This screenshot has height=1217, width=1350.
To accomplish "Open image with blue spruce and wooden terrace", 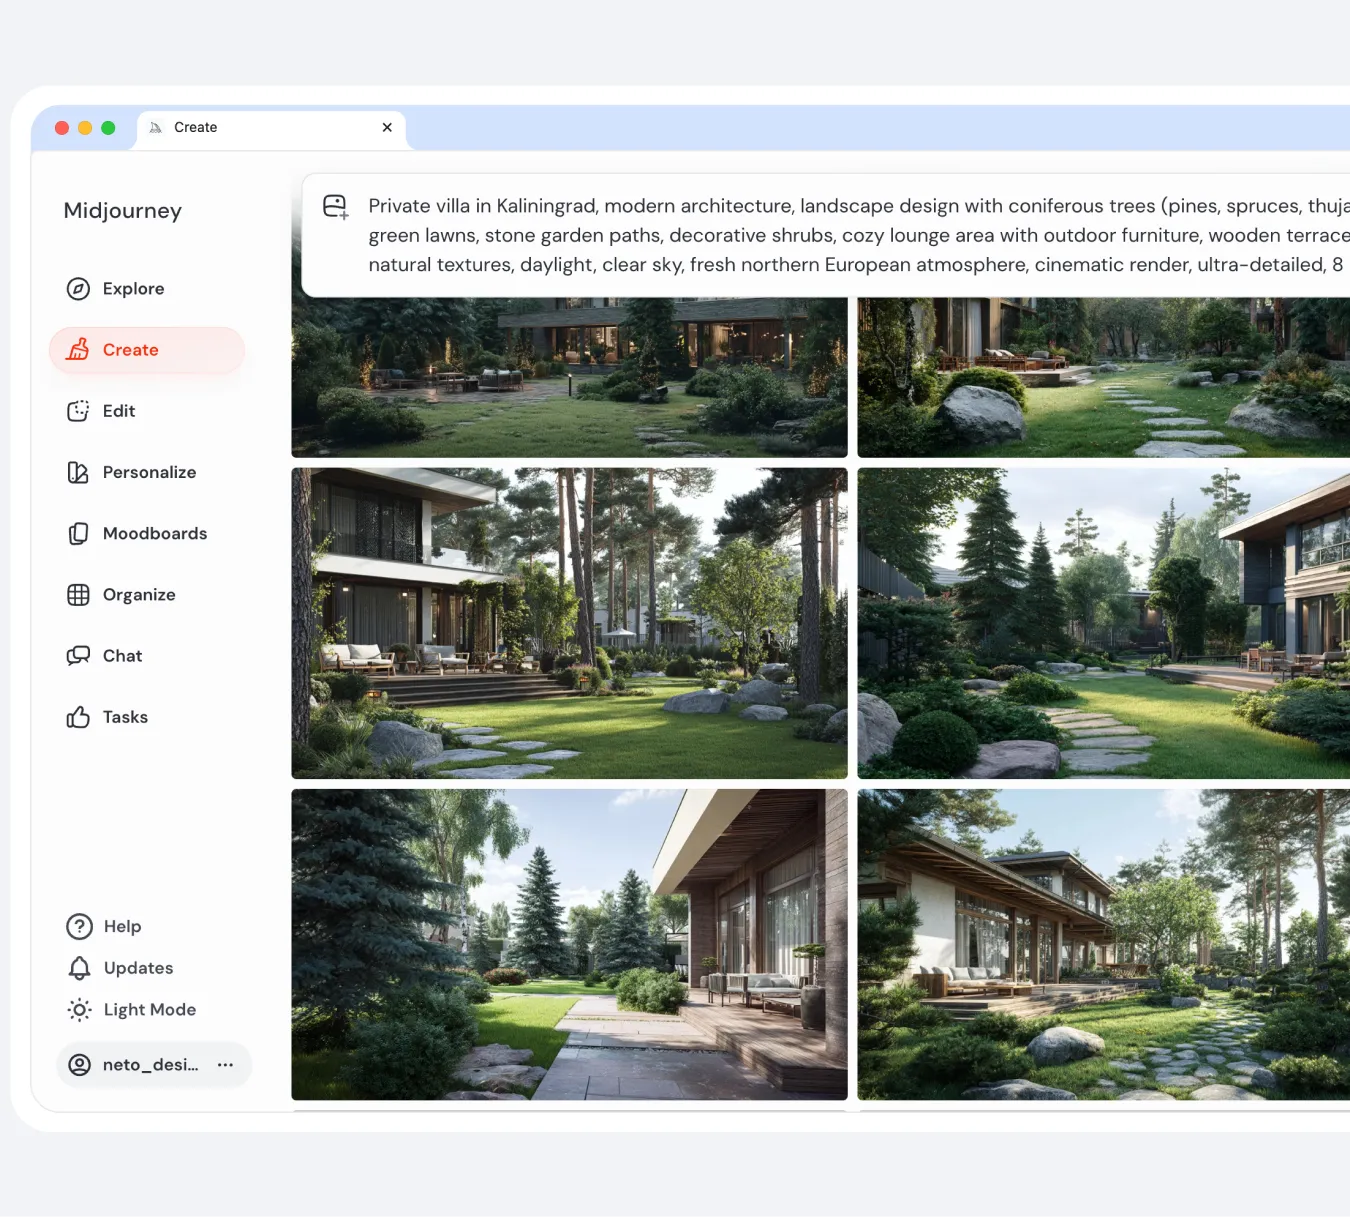I will (569, 944).
